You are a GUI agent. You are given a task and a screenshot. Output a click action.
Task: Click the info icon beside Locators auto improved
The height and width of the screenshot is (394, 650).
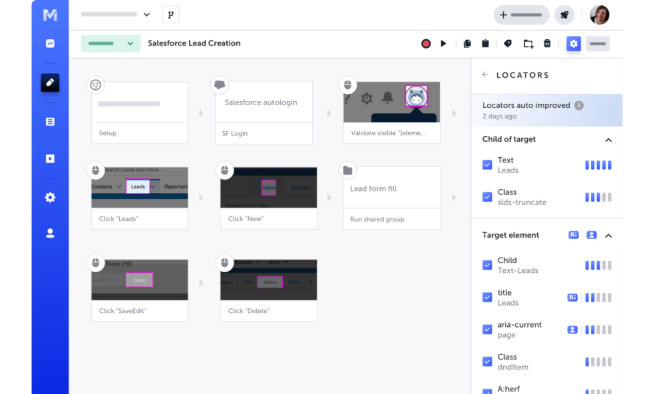click(579, 105)
